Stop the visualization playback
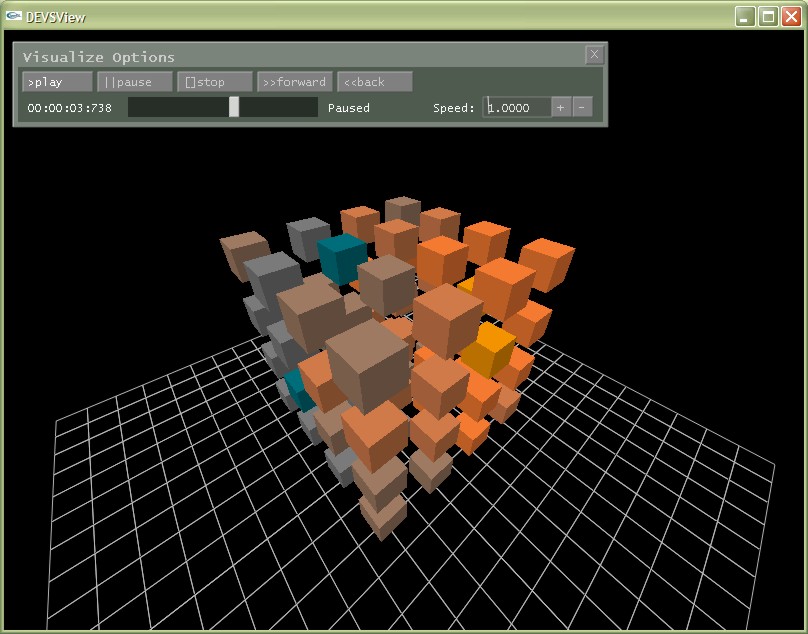Viewport: 808px width, 634px height. pos(214,82)
